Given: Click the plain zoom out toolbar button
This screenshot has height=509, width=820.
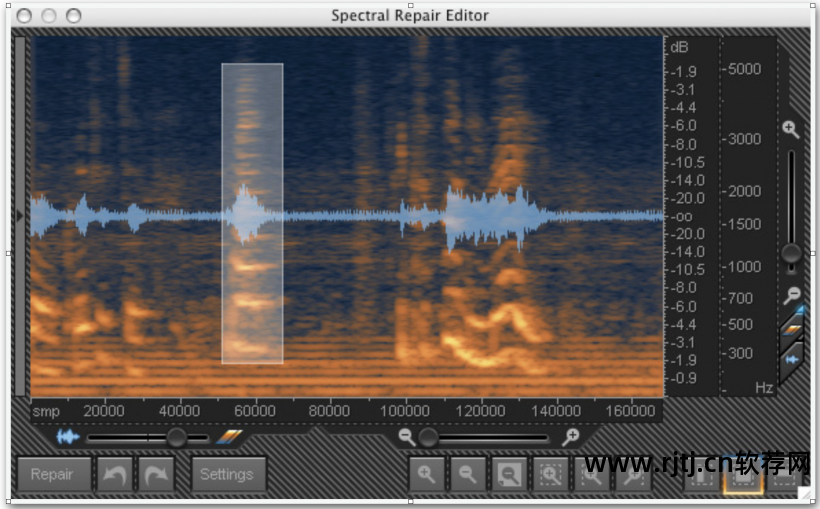Looking at the screenshot, I should coord(468,474).
